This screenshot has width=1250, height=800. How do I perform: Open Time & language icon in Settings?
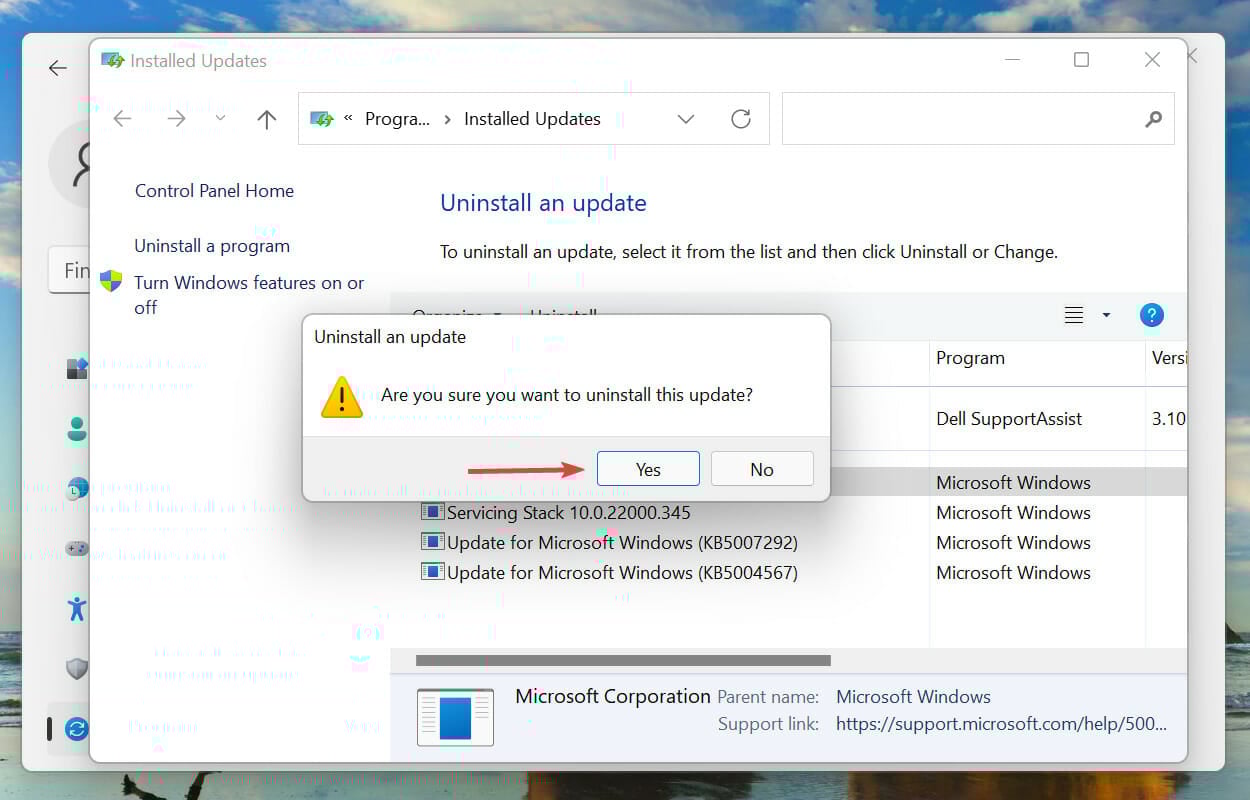point(77,489)
